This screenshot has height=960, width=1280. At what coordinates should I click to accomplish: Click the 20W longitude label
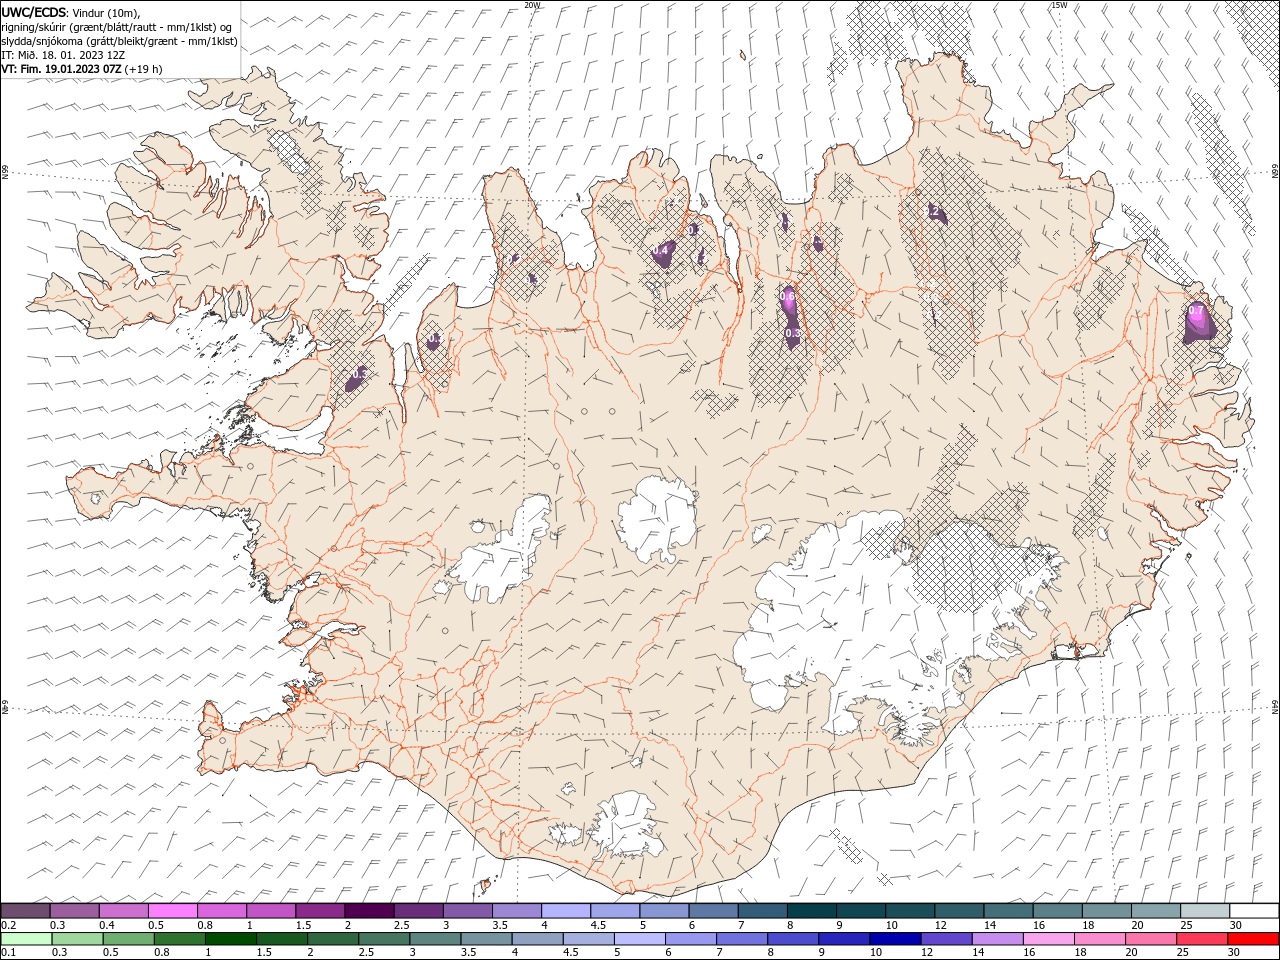(x=532, y=5)
